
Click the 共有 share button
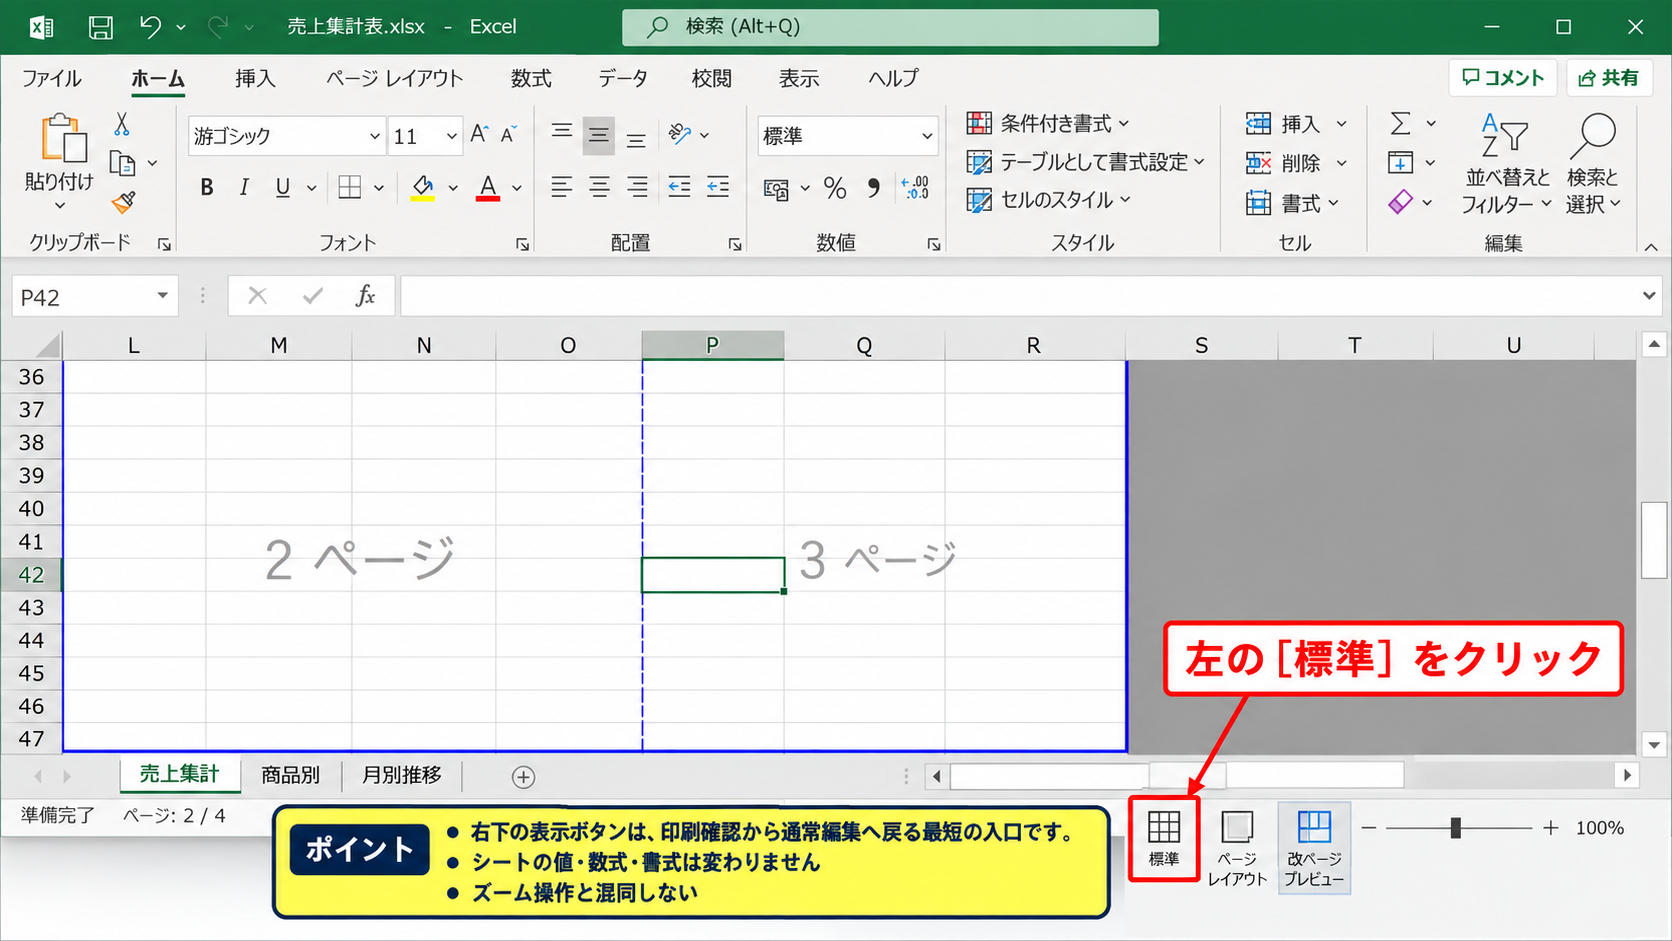pyautogui.click(x=1609, y=78)
